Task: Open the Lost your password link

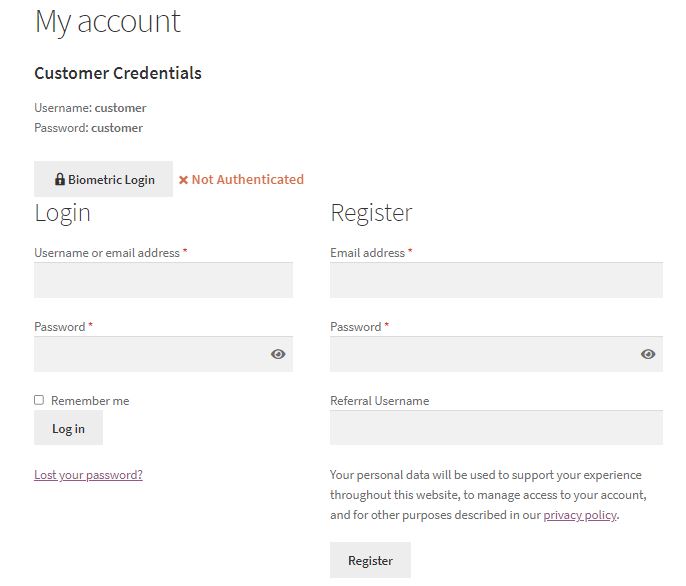Action: [88, 475]
